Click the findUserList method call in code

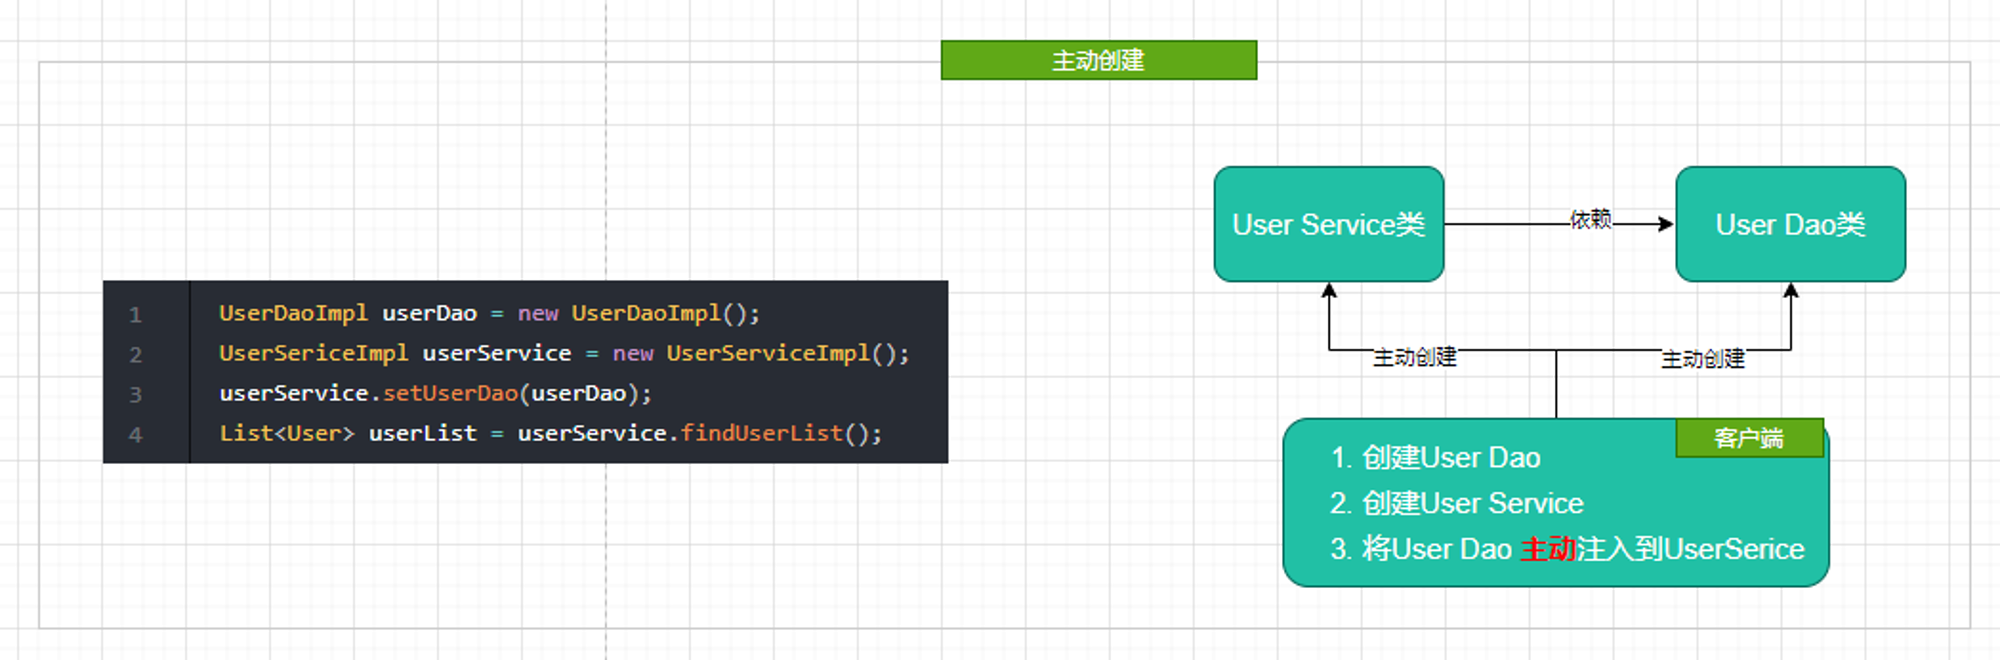coord(762,433)
